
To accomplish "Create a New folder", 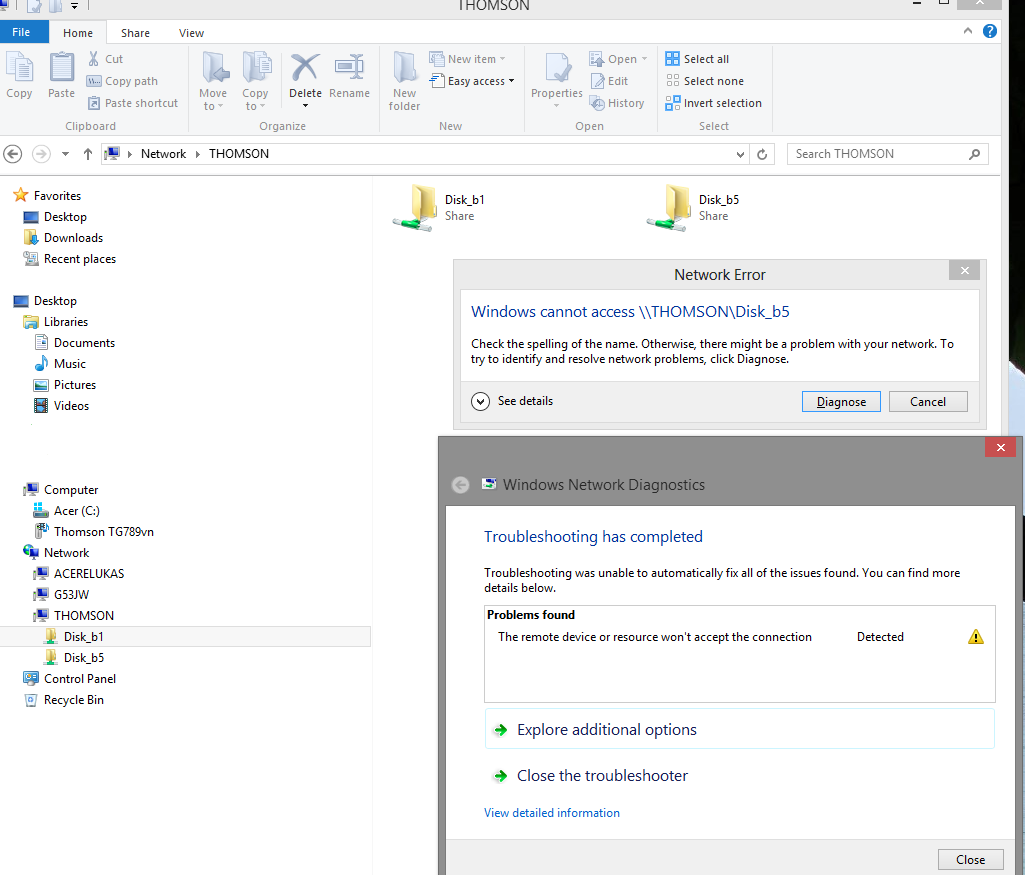I will 405,81.
